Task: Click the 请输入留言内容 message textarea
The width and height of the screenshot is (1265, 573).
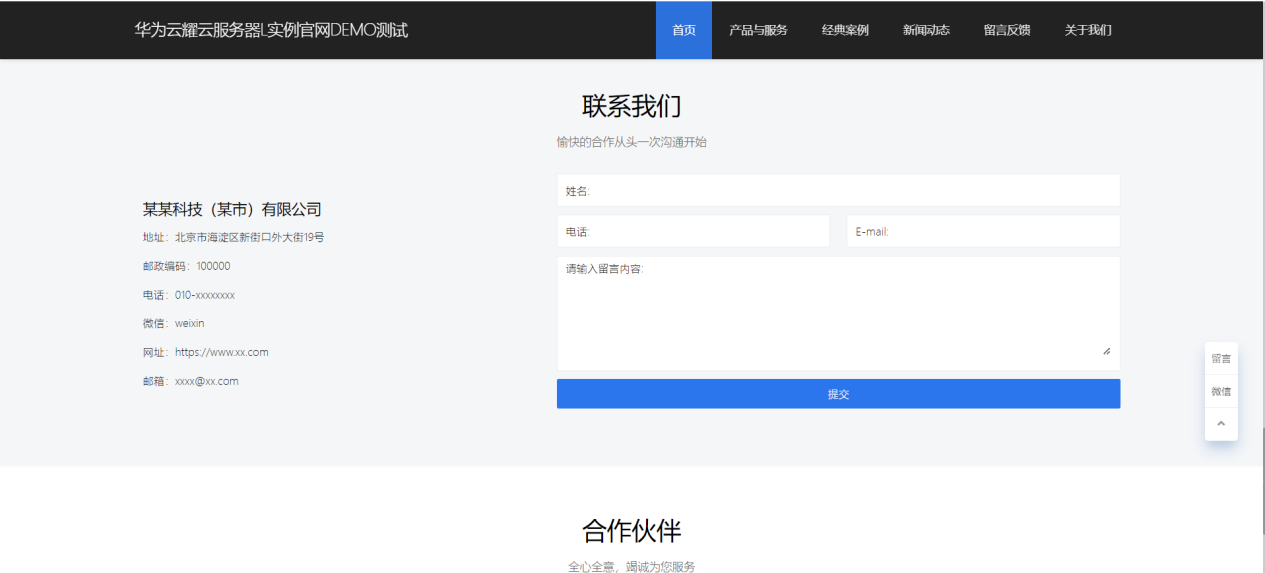Action: click(x=838, y=313)
